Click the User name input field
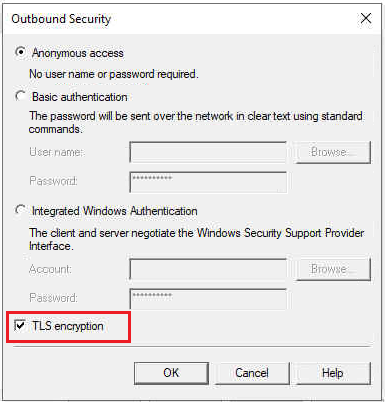This screenshot has width=385, height=402. (208, 152)
